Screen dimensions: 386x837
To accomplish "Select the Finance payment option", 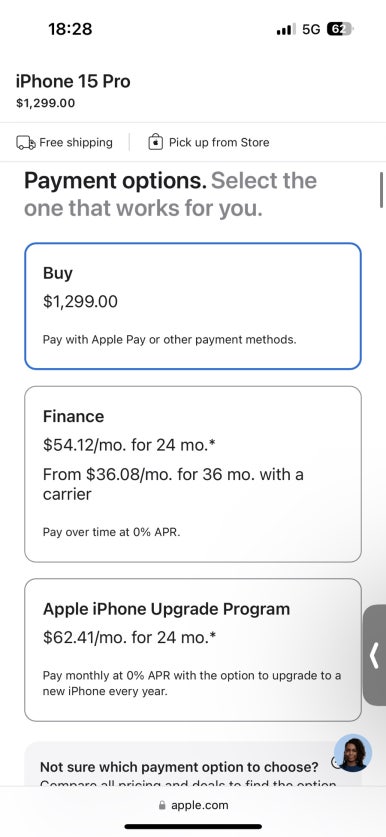I will click(193, 474).
